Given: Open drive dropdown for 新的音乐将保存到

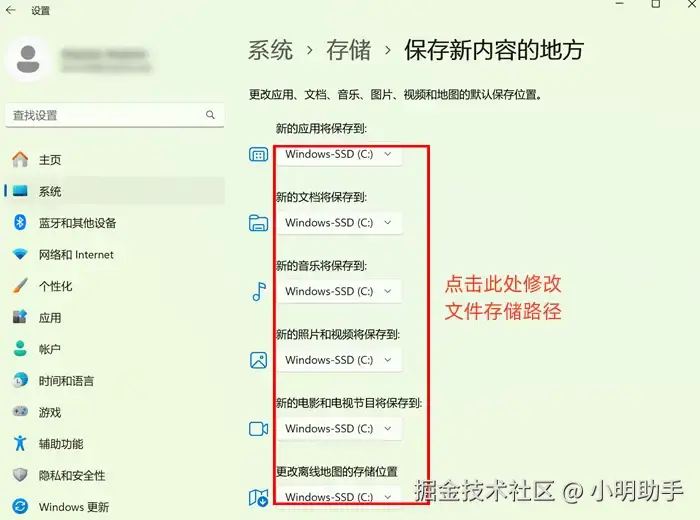Looking at the screenshot, I should [x=339, y=291].
